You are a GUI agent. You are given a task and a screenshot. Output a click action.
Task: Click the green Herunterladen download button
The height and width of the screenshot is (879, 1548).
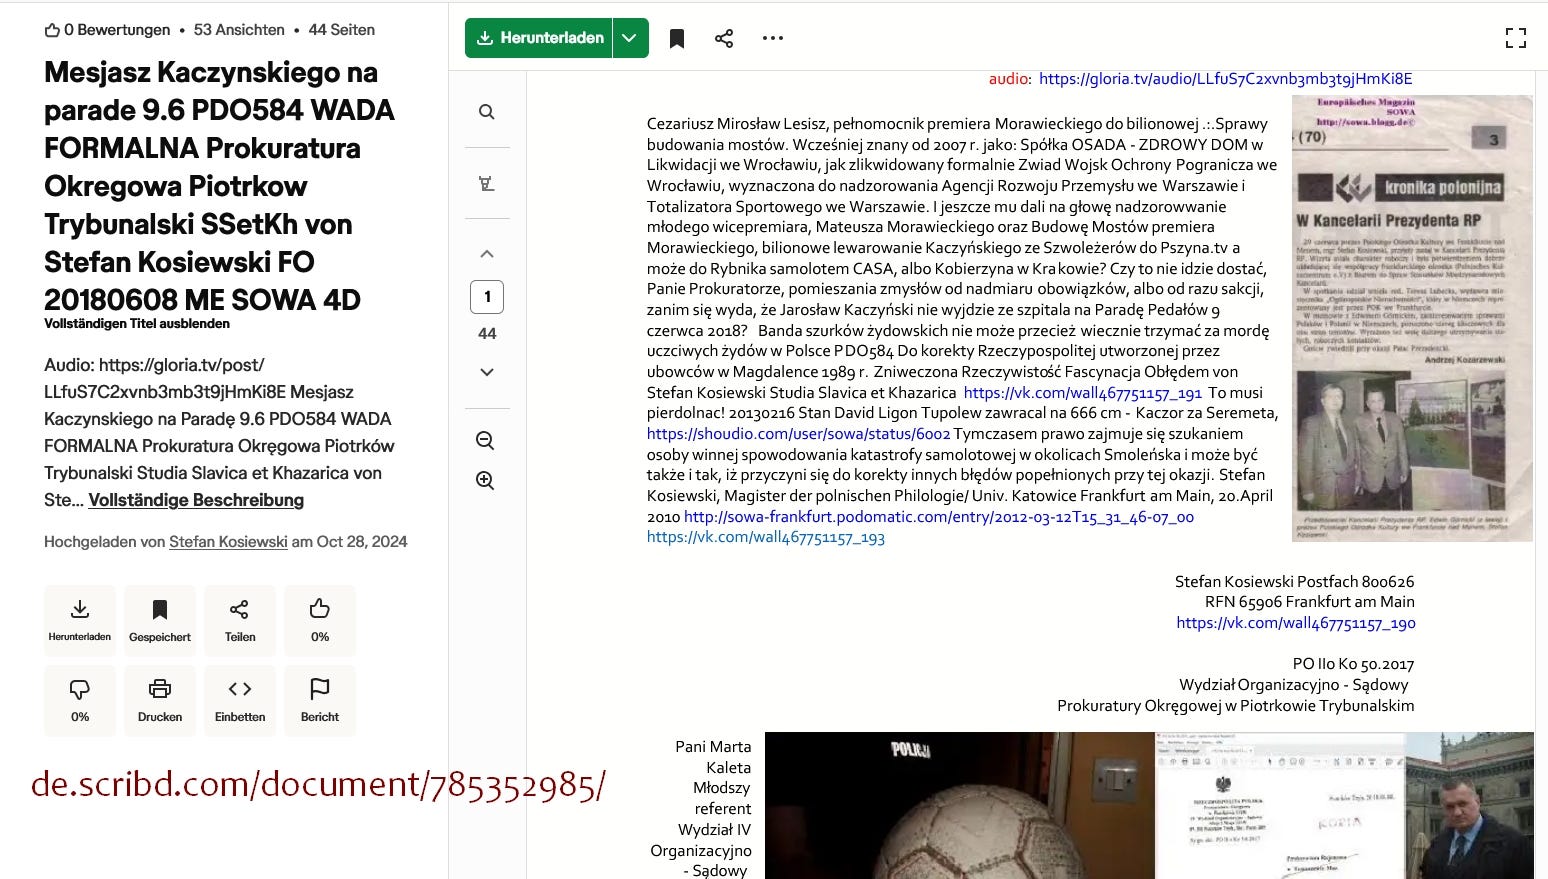539,38
